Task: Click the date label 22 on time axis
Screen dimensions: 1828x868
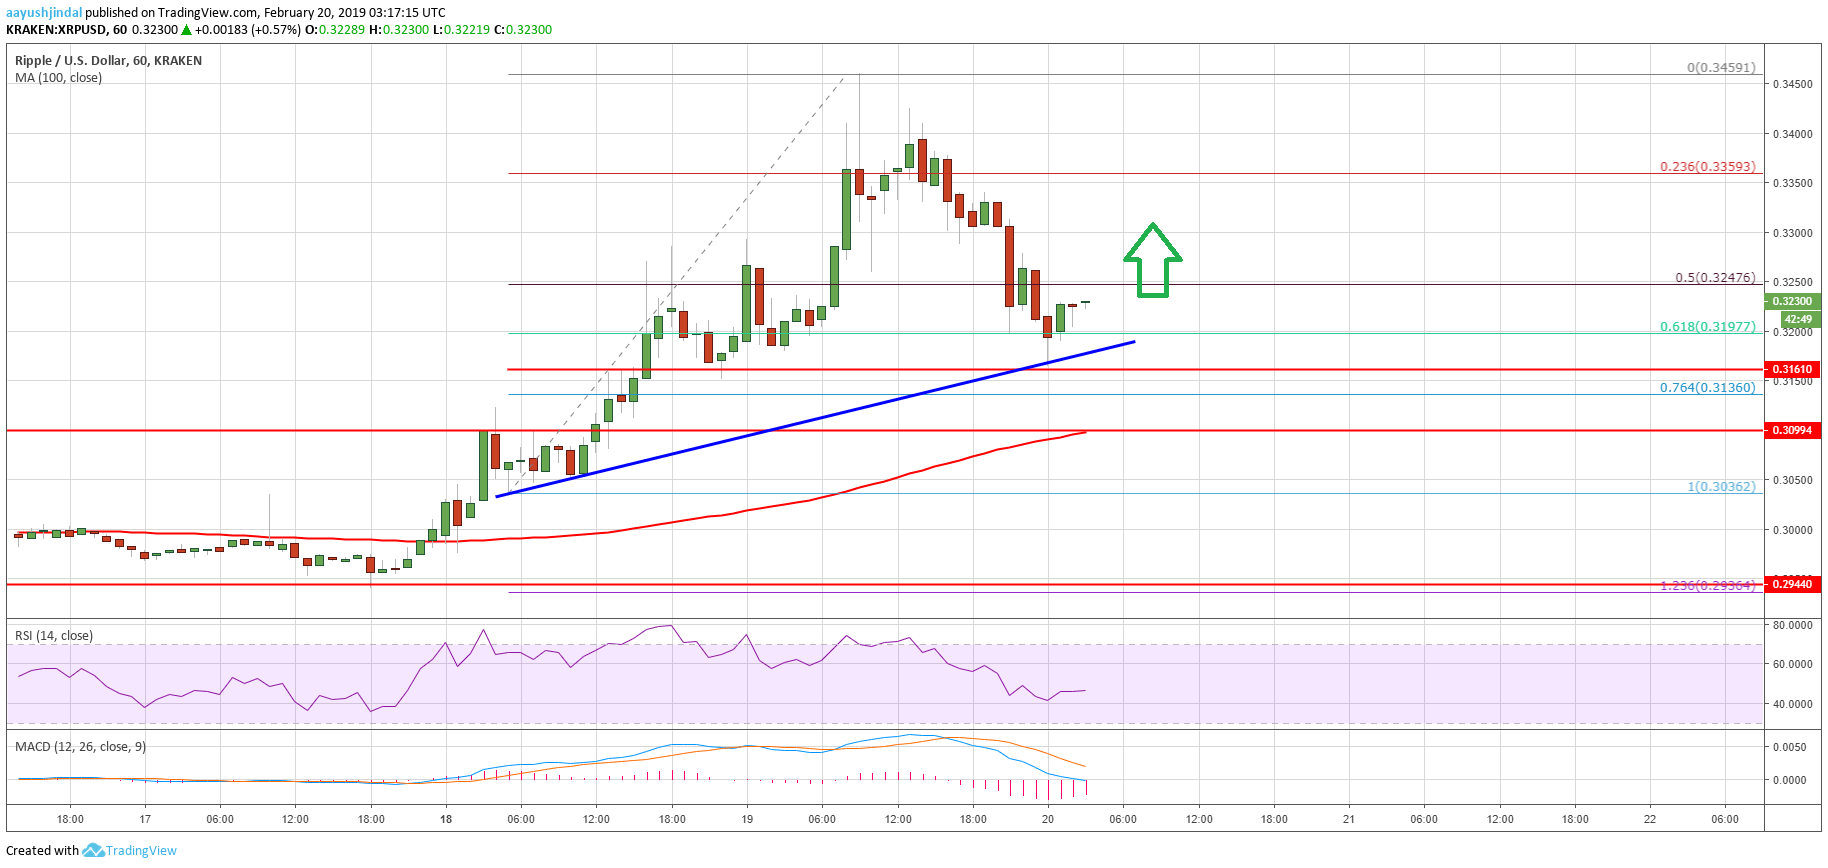Action: (x=1650, y=819)
